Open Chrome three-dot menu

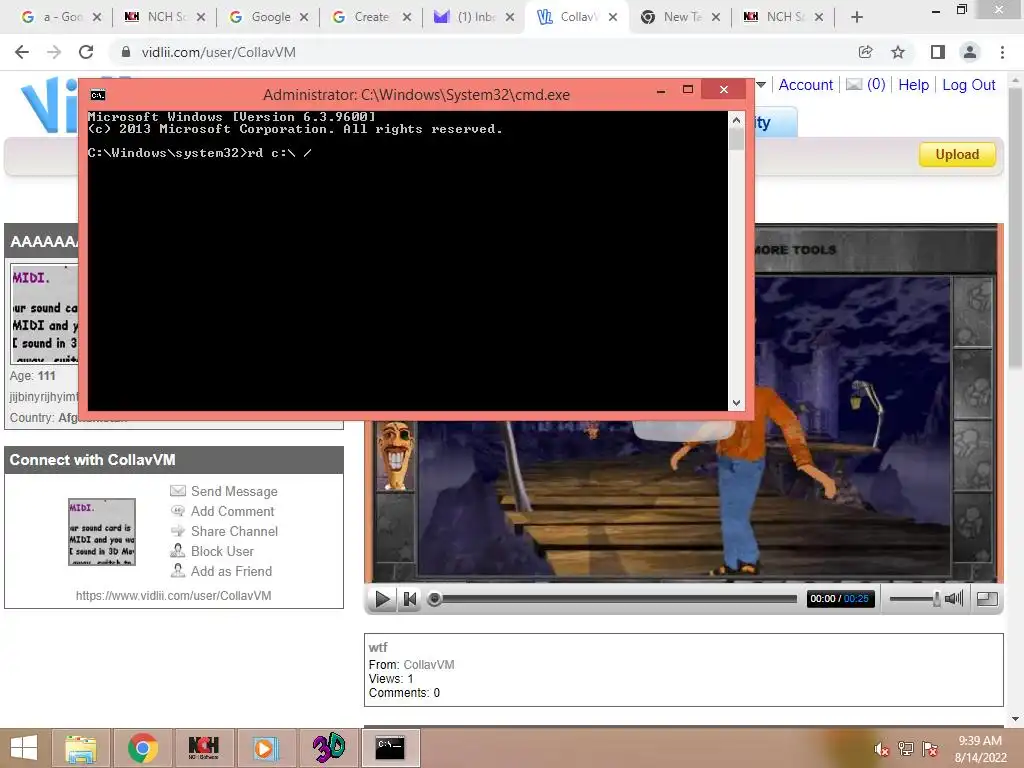(1002, 52)
